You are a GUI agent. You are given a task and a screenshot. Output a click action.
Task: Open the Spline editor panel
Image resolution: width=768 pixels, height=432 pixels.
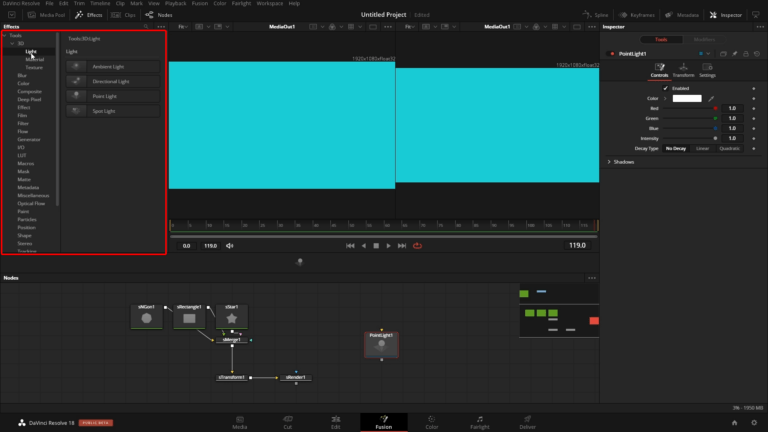(596, 15)
